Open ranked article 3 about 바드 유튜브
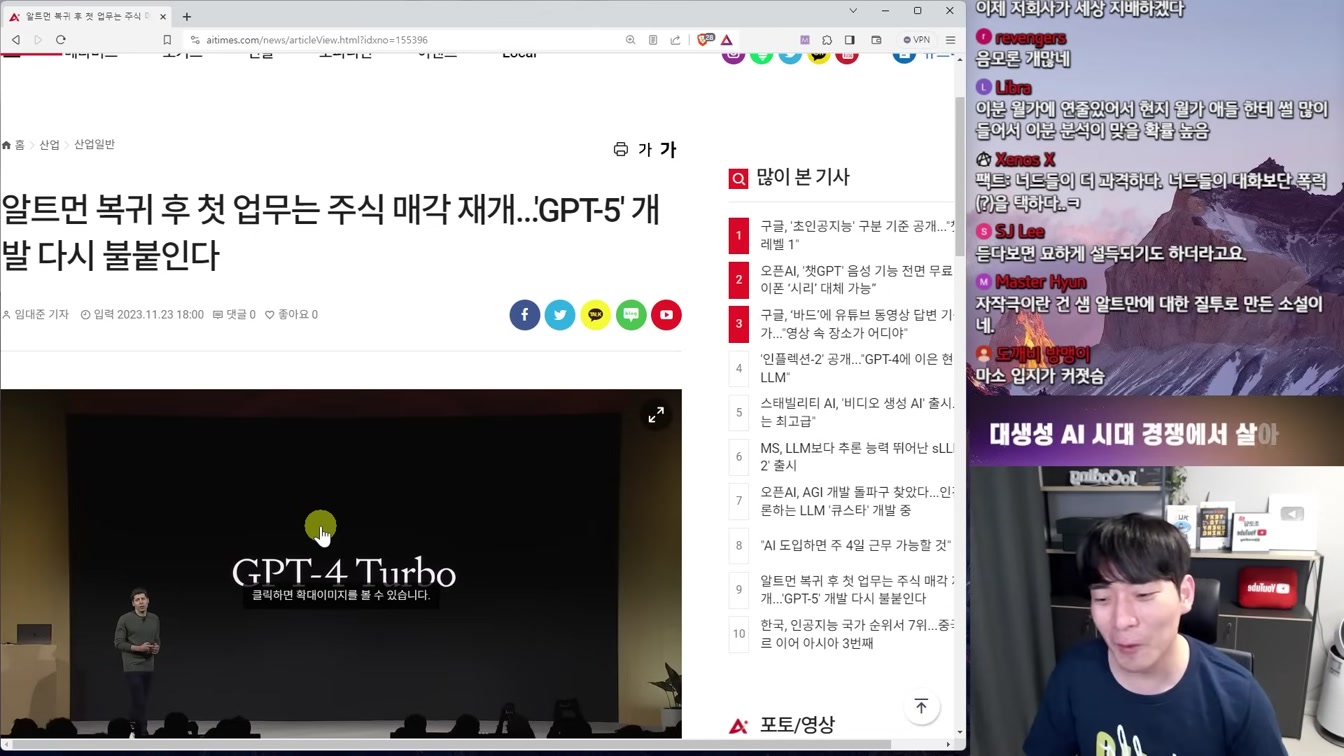The image size is (1344, 756). coord(857,324)
